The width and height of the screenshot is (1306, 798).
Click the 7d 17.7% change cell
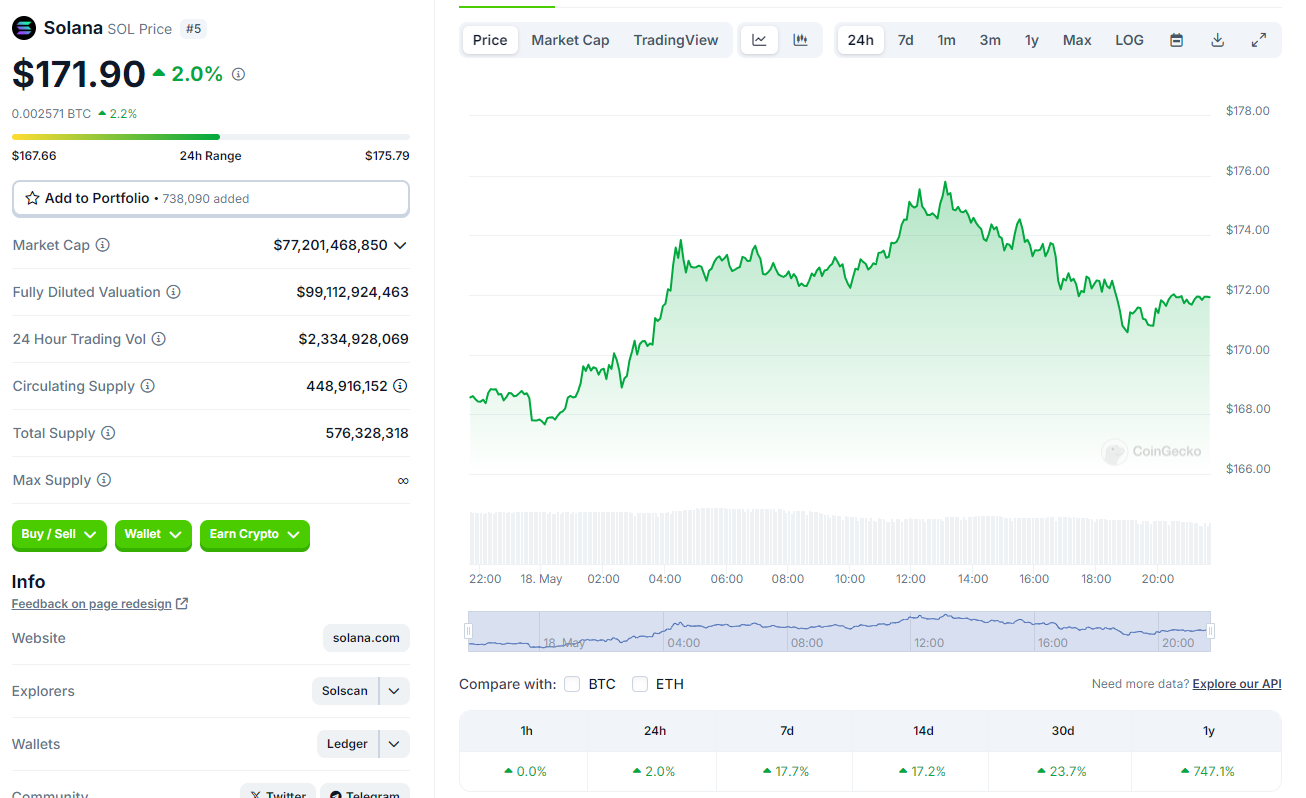pyautogui.click(x=785, y=771)
